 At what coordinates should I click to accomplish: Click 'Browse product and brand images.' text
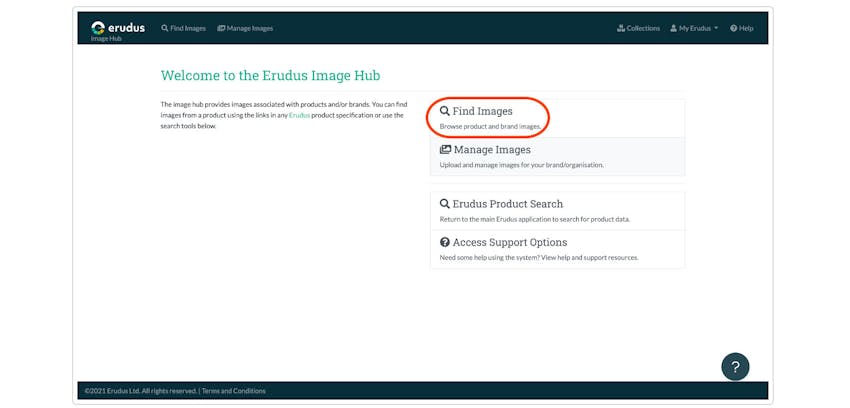click(490, 126)
